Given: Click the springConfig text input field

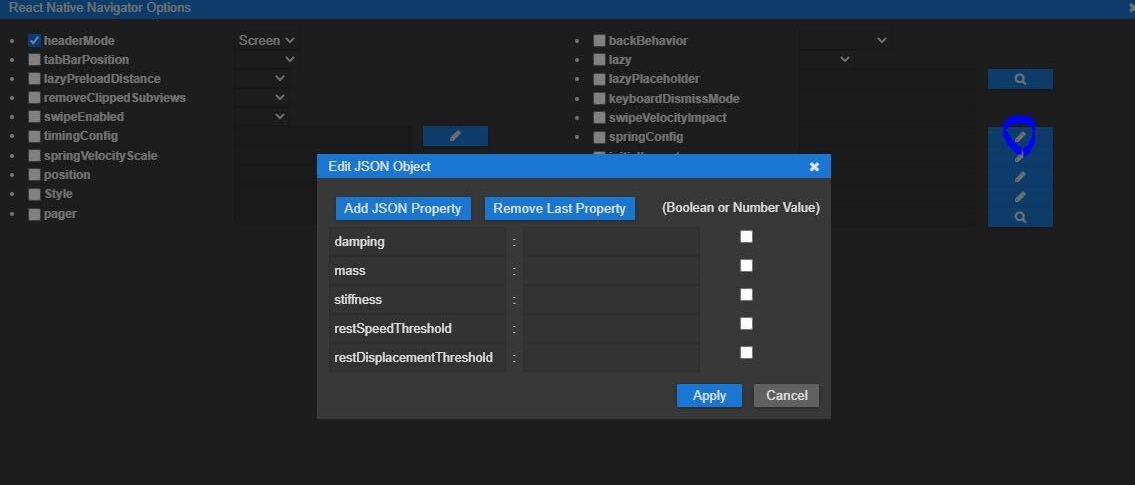Looking at the screenshot, I should tap(887, 137).
